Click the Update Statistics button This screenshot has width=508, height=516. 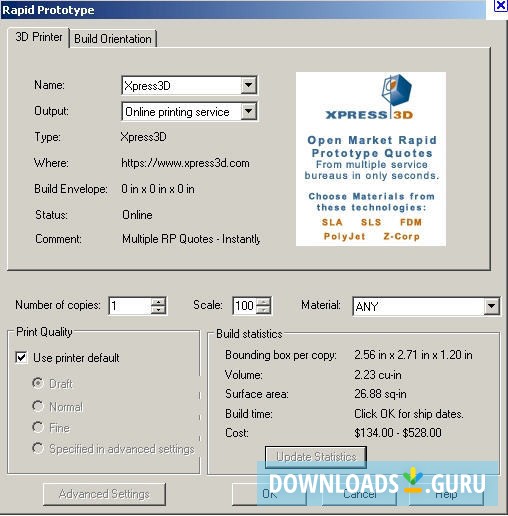(316, 457)
